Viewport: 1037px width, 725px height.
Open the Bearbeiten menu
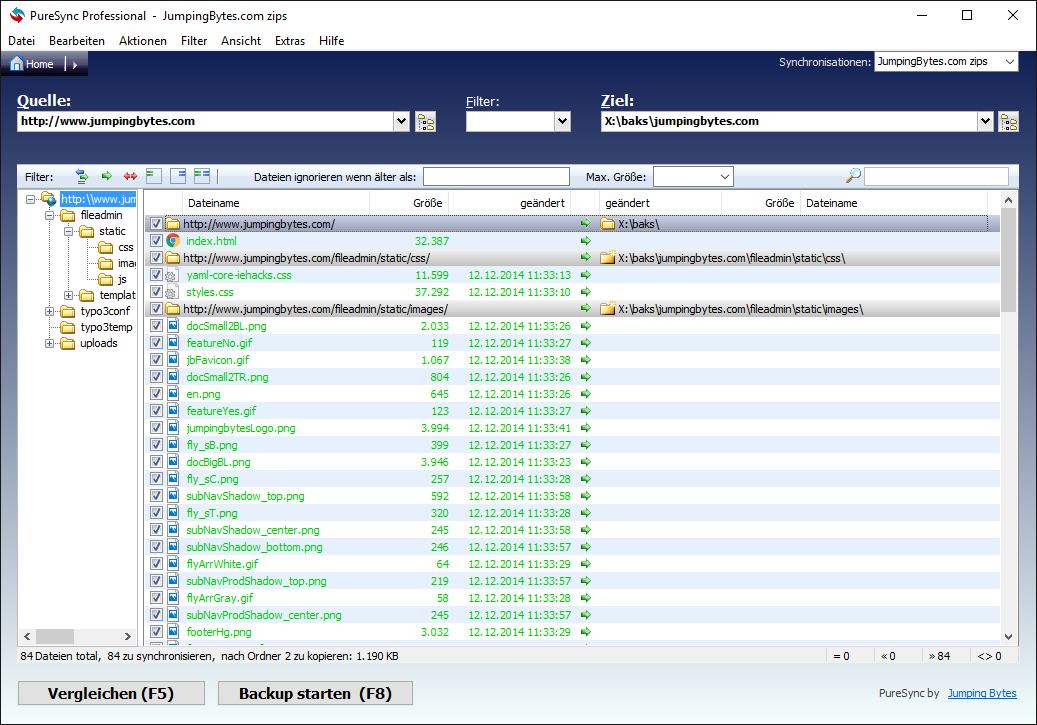point(77,41)
